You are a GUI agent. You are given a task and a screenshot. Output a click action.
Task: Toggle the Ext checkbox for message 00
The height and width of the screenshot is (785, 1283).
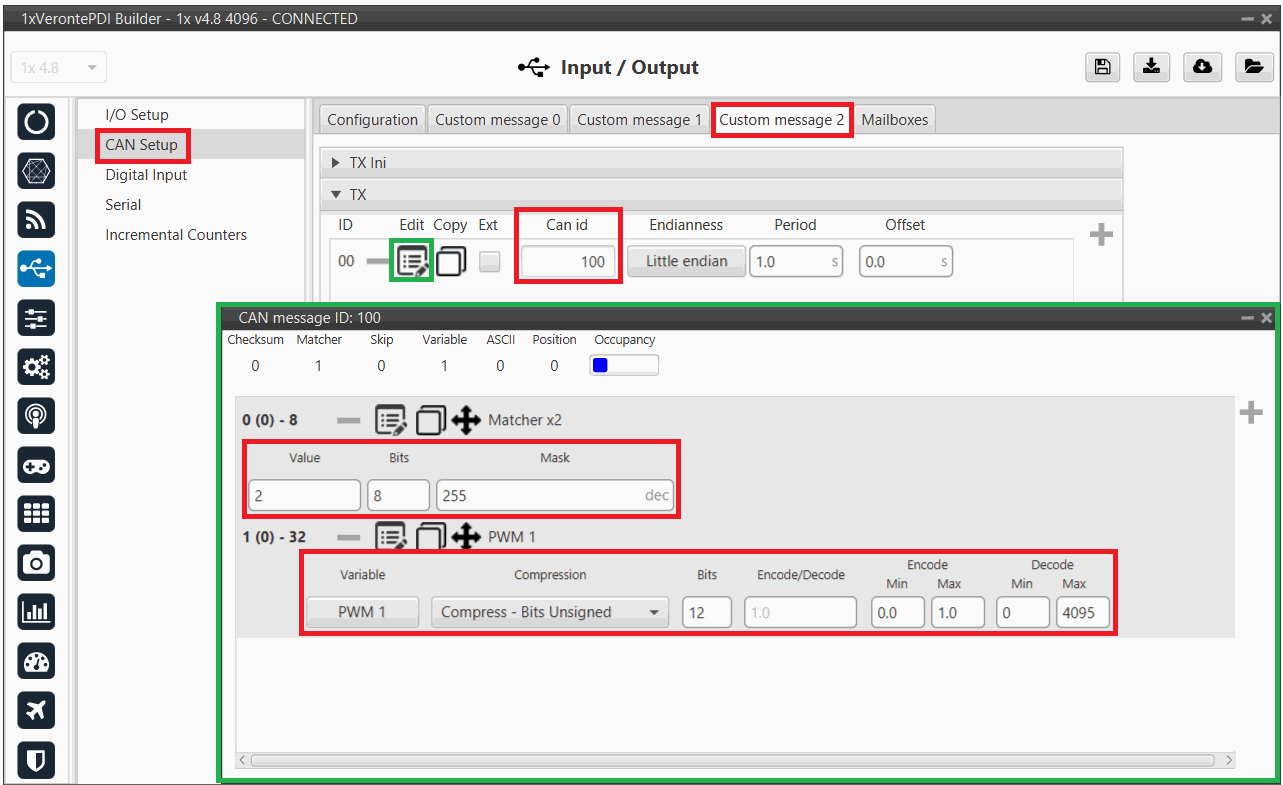[489, 262]
